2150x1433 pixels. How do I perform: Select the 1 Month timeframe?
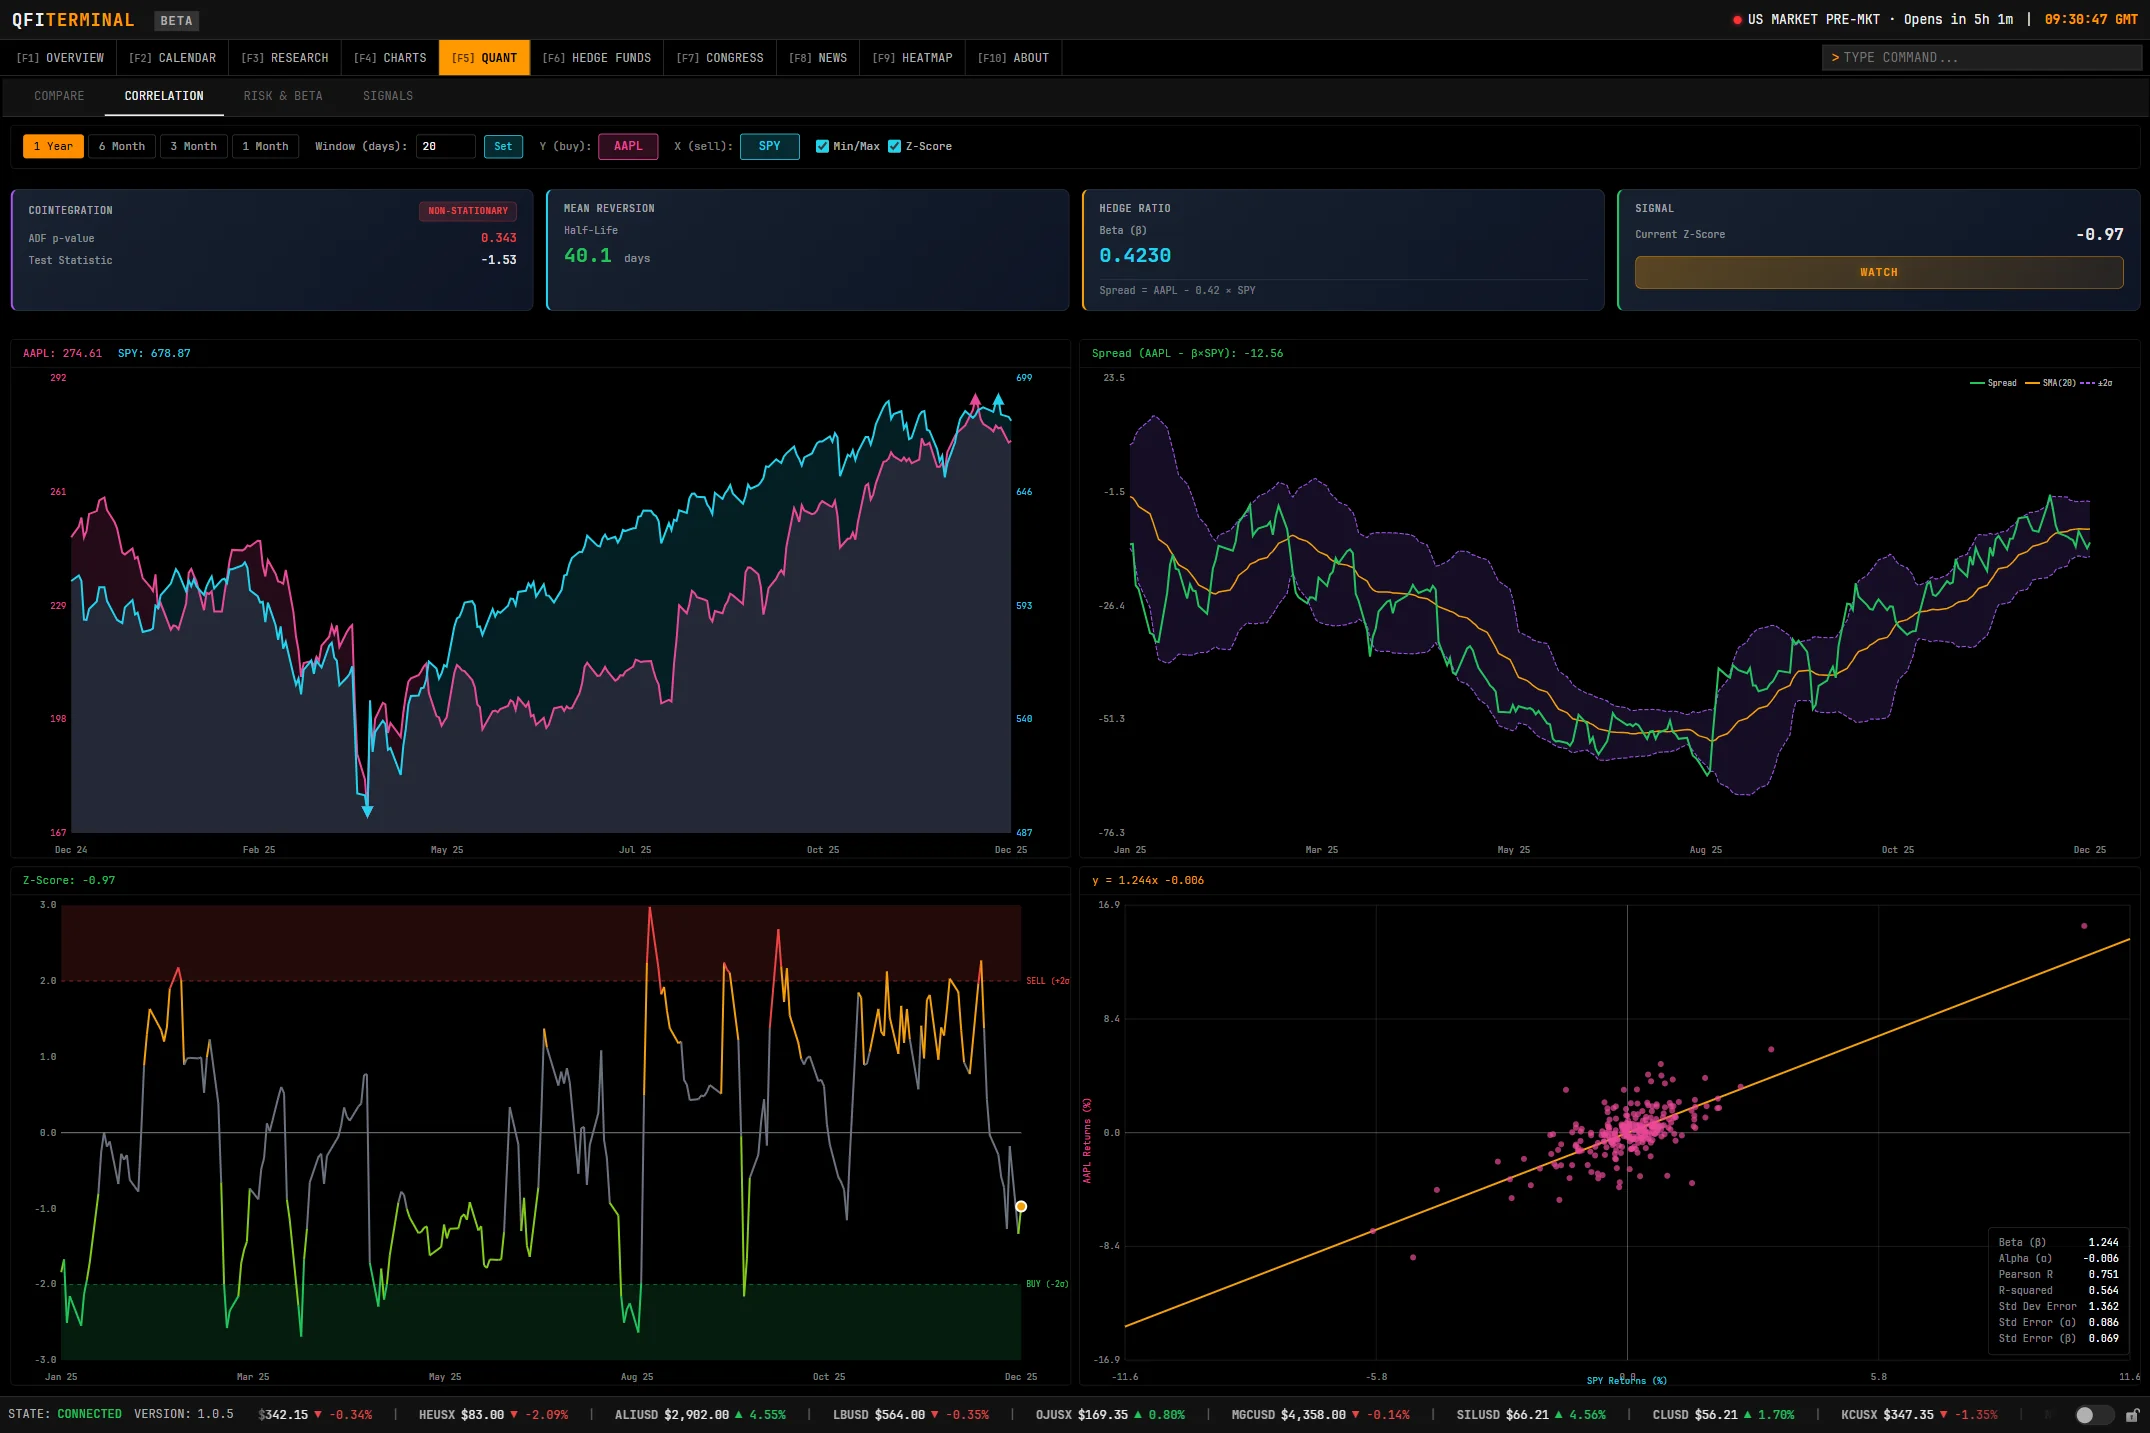[x=265, y=146]
